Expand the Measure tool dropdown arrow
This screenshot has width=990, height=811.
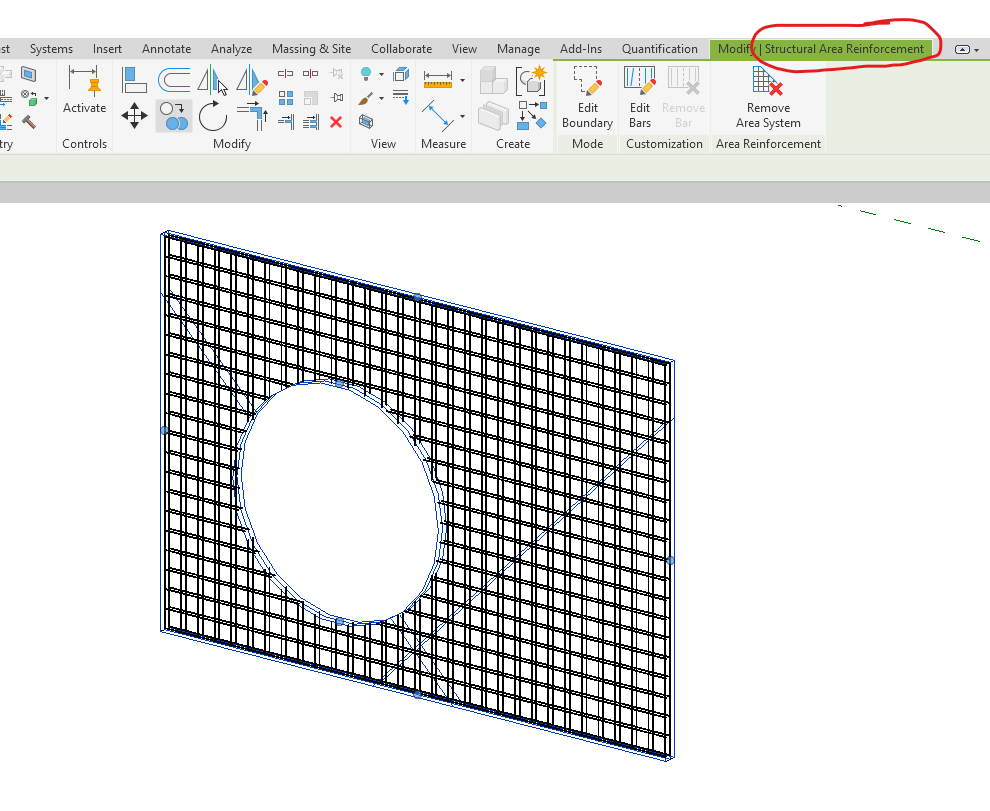[x=462, y=80]
